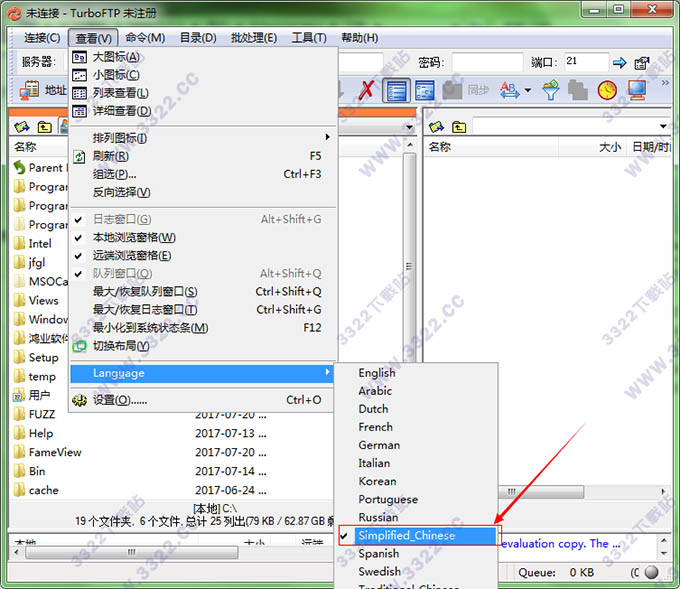
Task: Click the status indicator ball in status bar
Action: (x=651, y=573)
